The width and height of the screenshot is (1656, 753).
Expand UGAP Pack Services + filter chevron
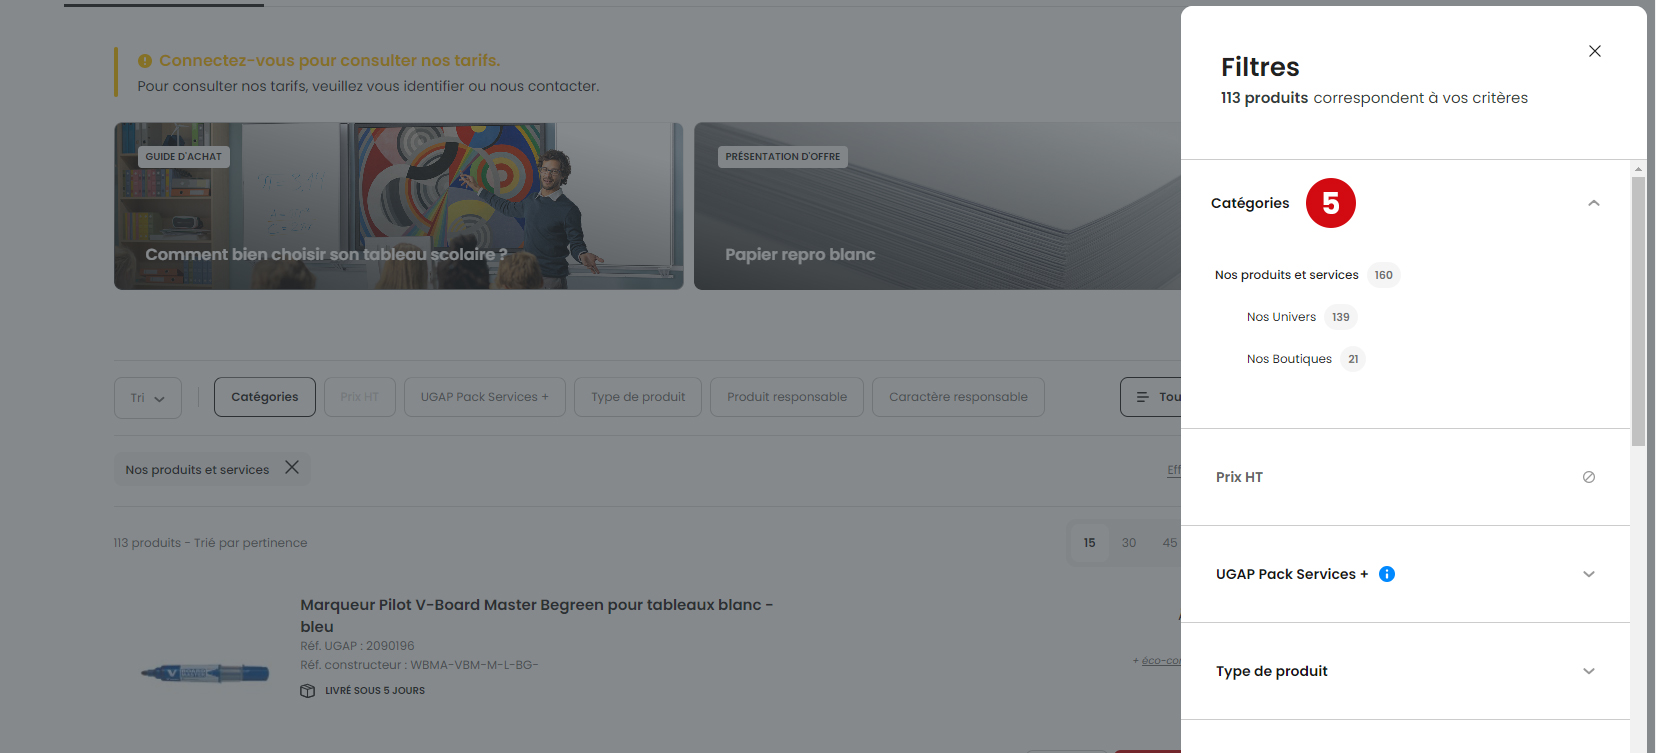pos(1589,574)
